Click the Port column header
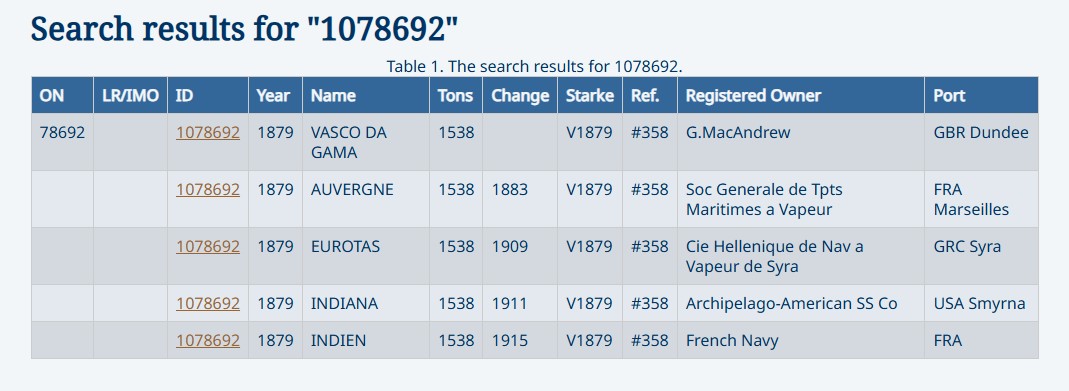Screen dimensions: 1069x391 click(x=982, y=95)
